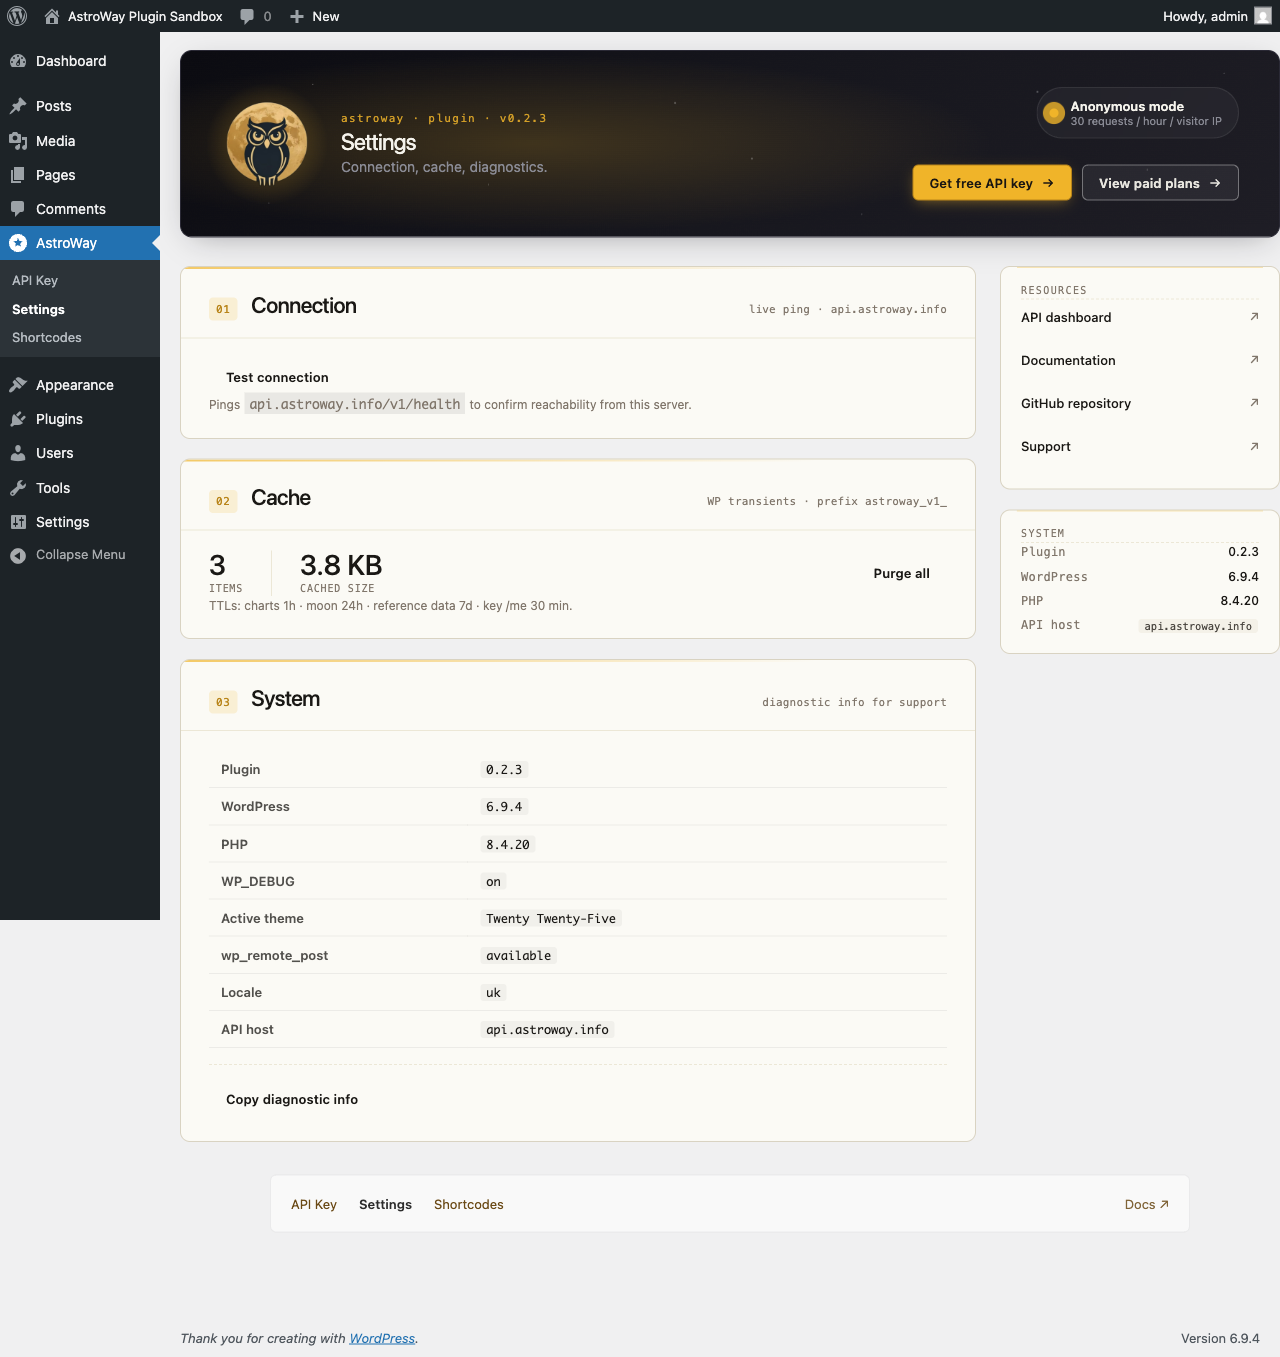Click the Twenty Twenty-Five theme value
Screen dimensions: 1280x1357
click(x=551, y=919)
